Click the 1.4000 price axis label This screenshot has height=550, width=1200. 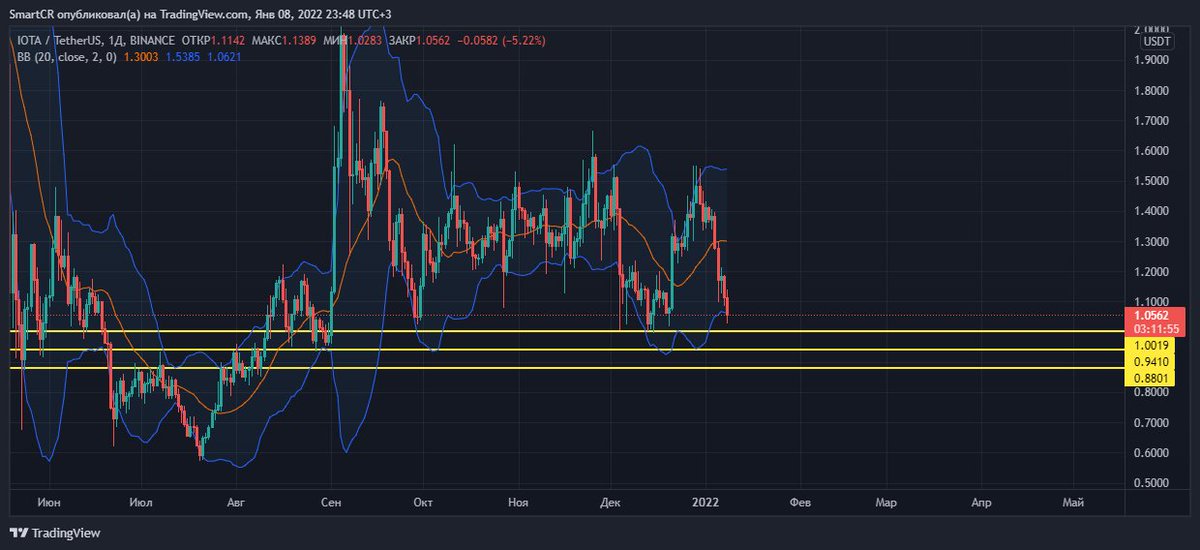click(1151, 211)
